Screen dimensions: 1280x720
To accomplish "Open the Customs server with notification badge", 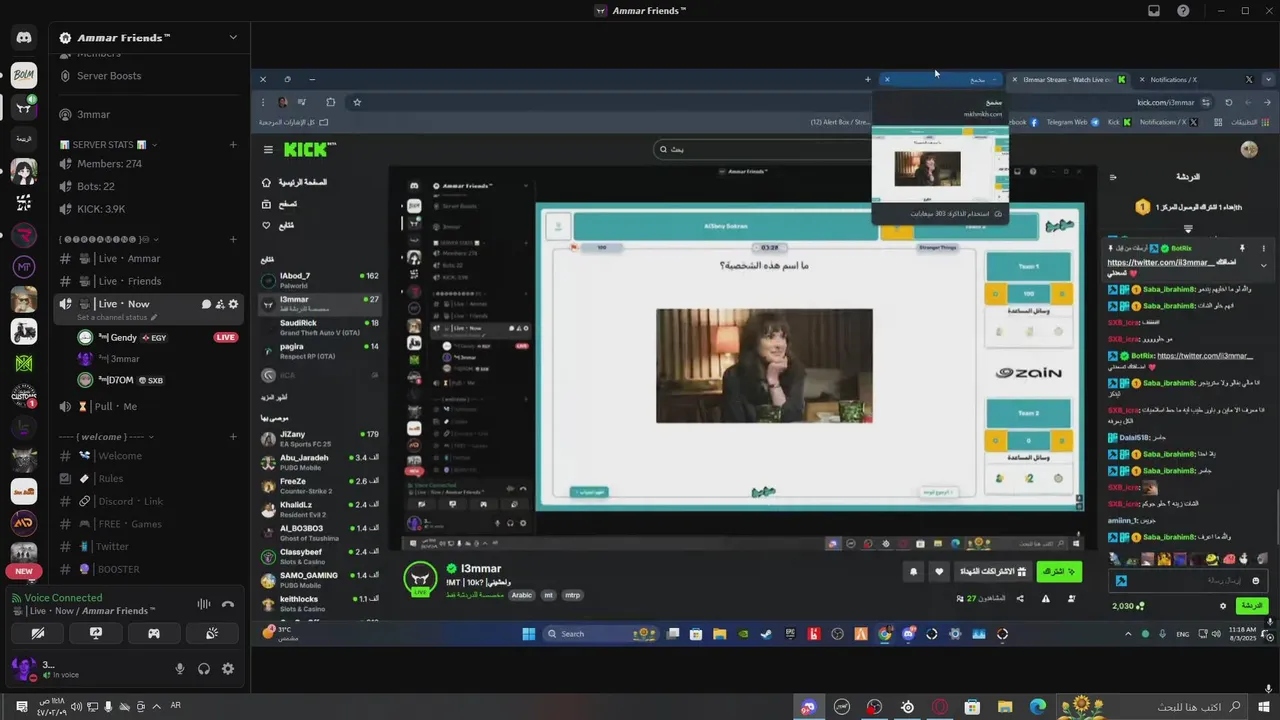I will point(24,395).
